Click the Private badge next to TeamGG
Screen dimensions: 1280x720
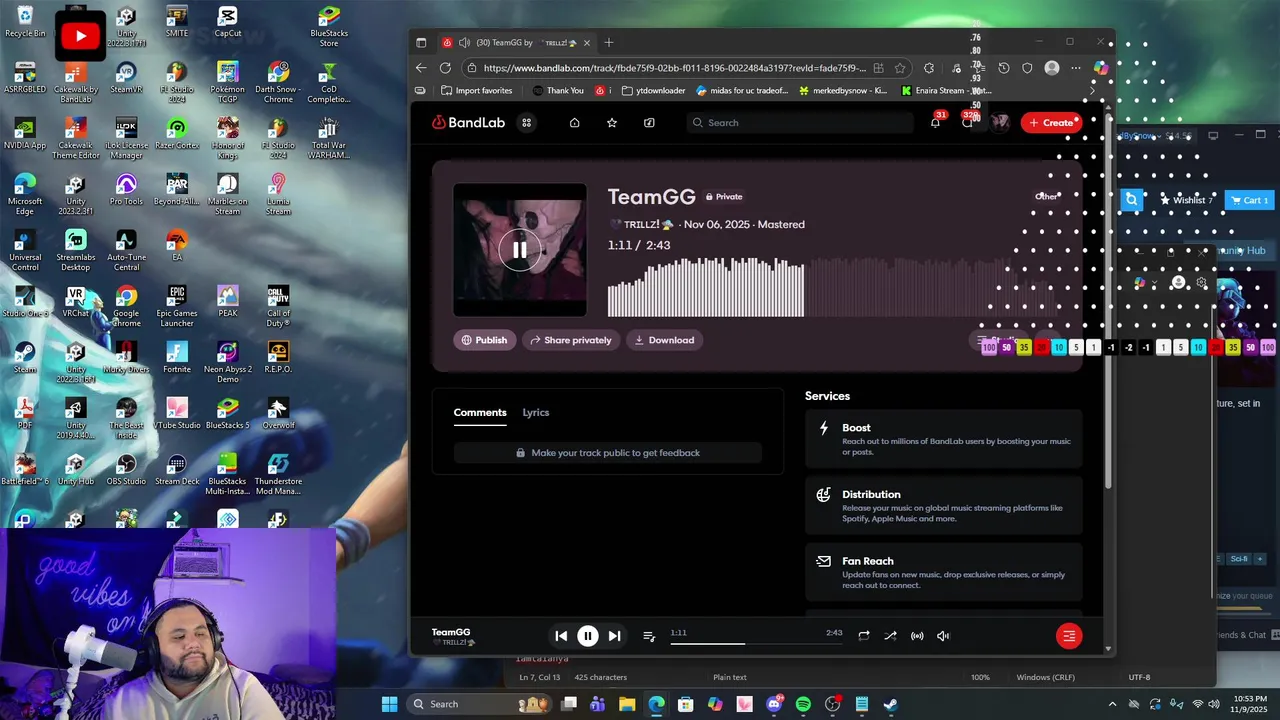tap(724, 197)
